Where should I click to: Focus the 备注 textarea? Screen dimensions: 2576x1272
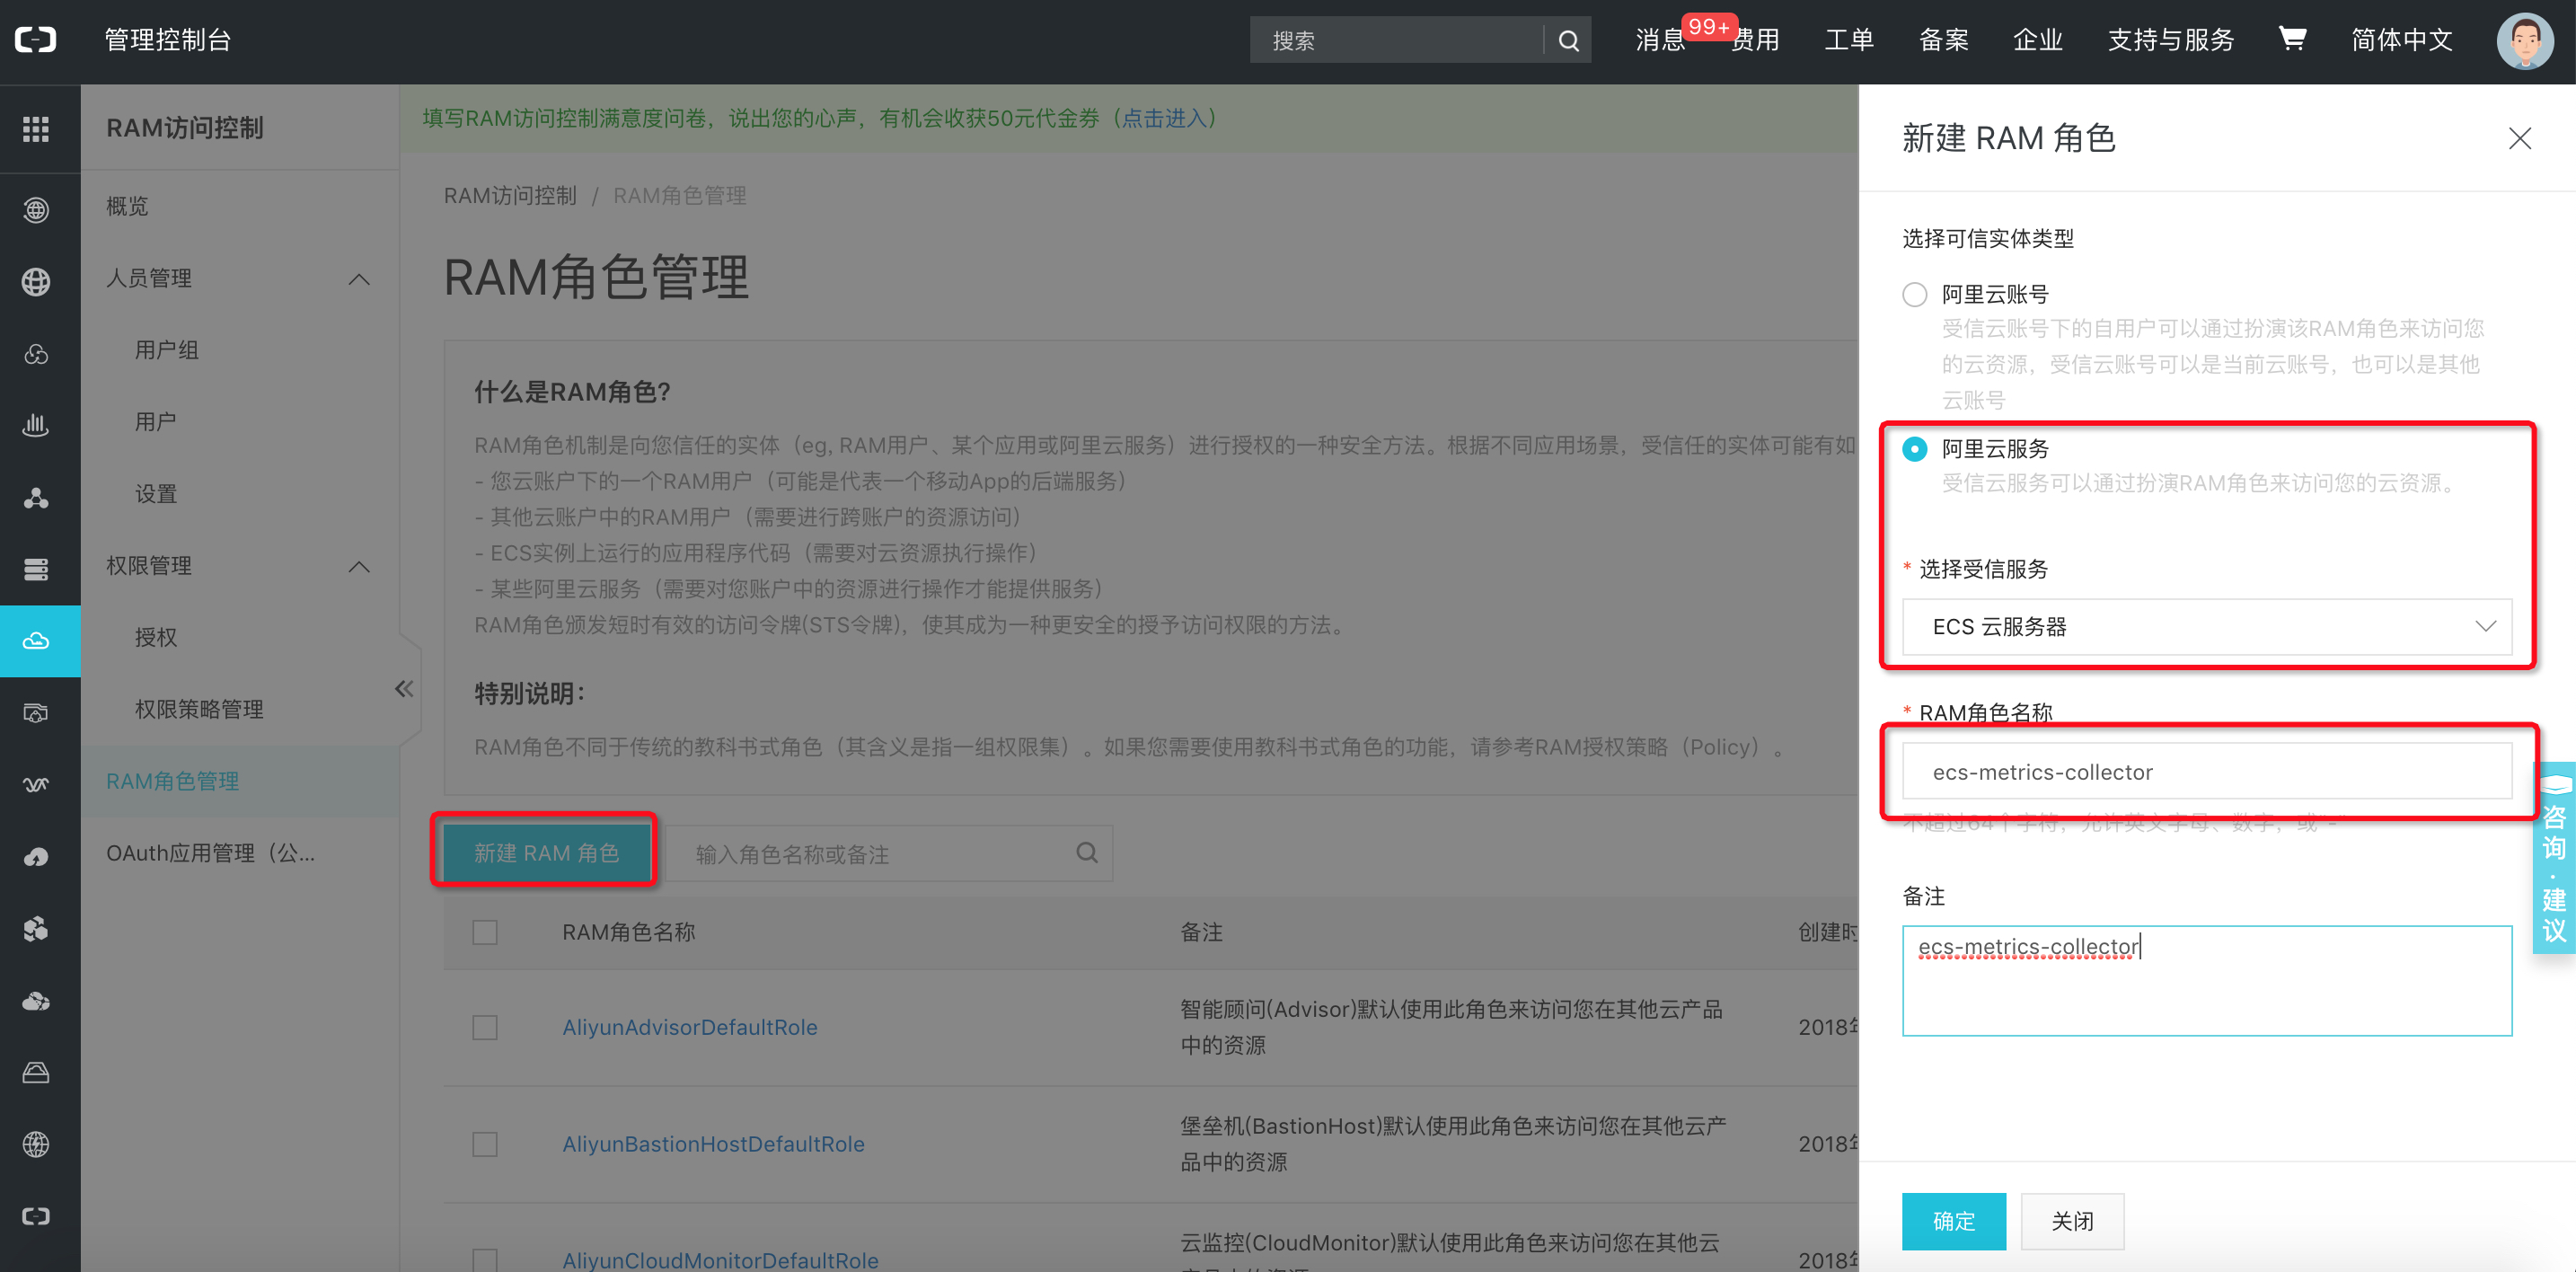pos(2206,981)
